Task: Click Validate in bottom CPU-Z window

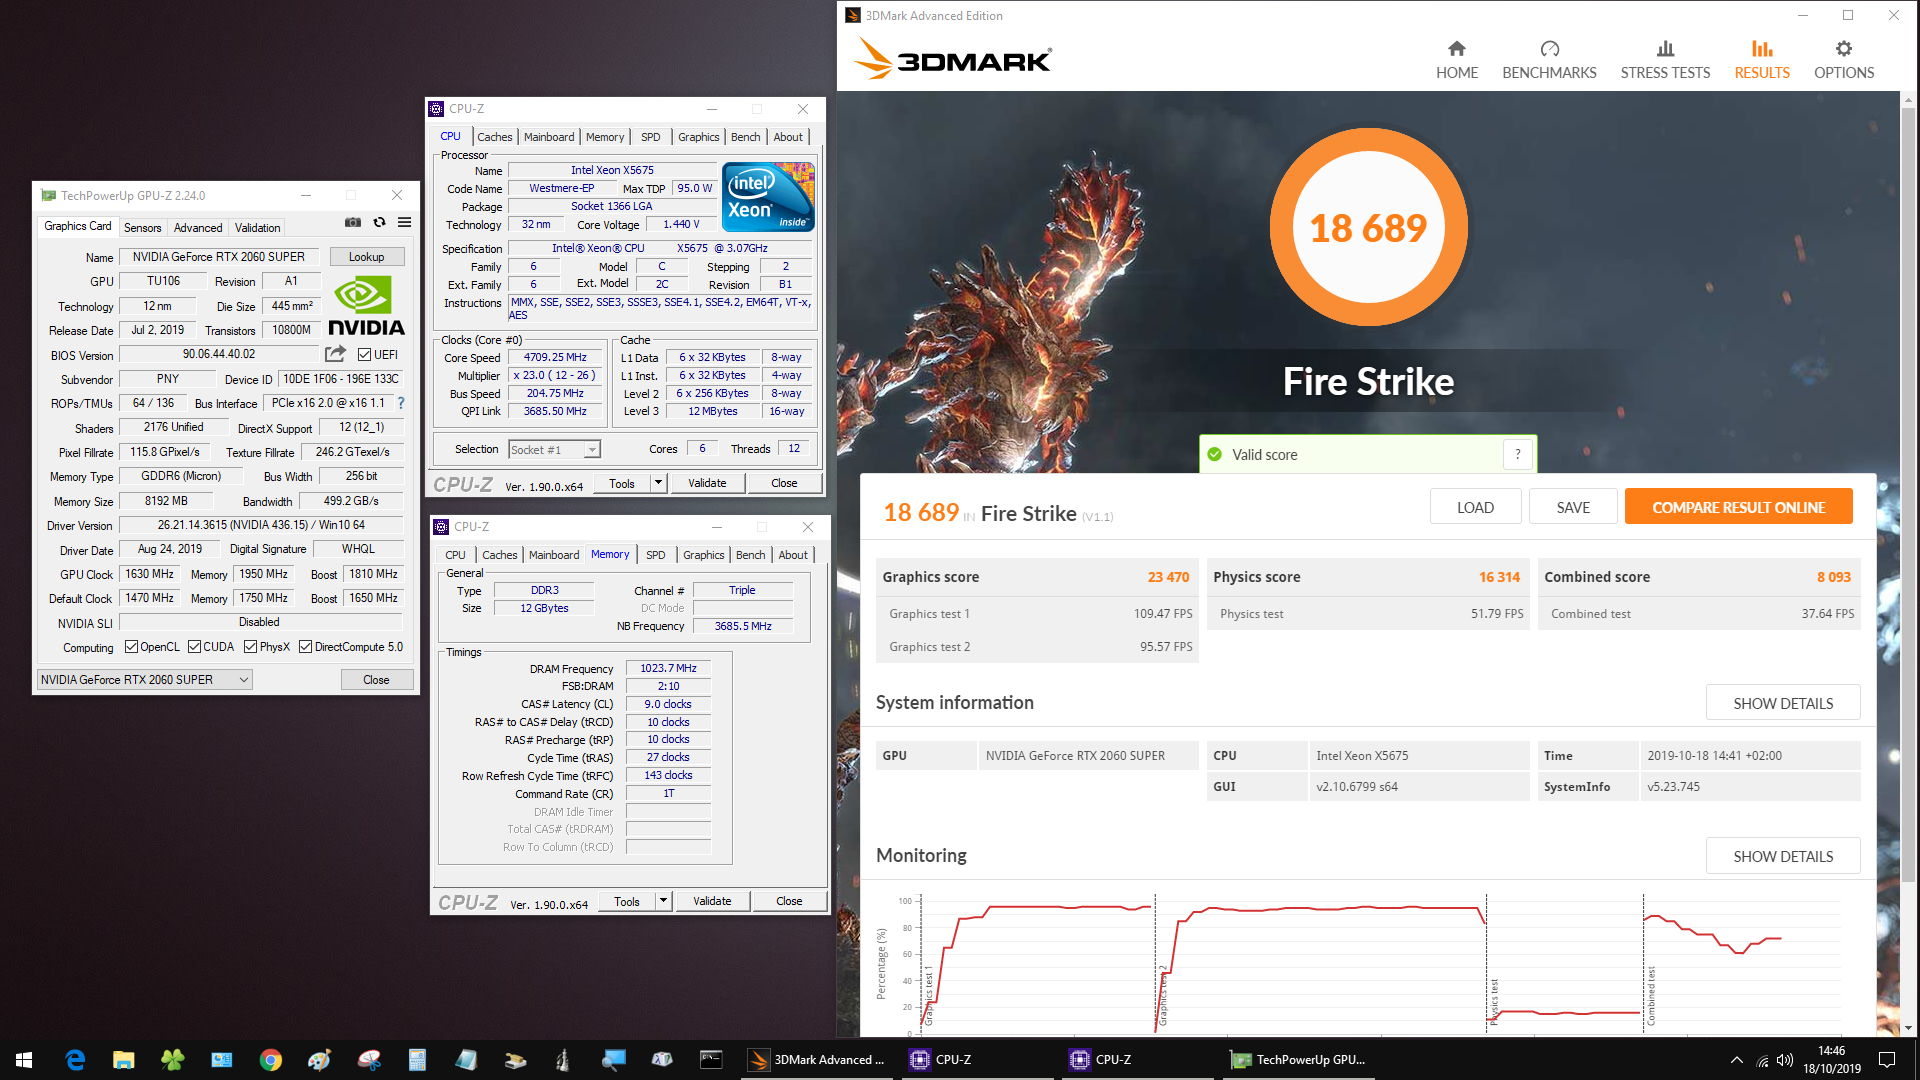Action: point(712,901)
